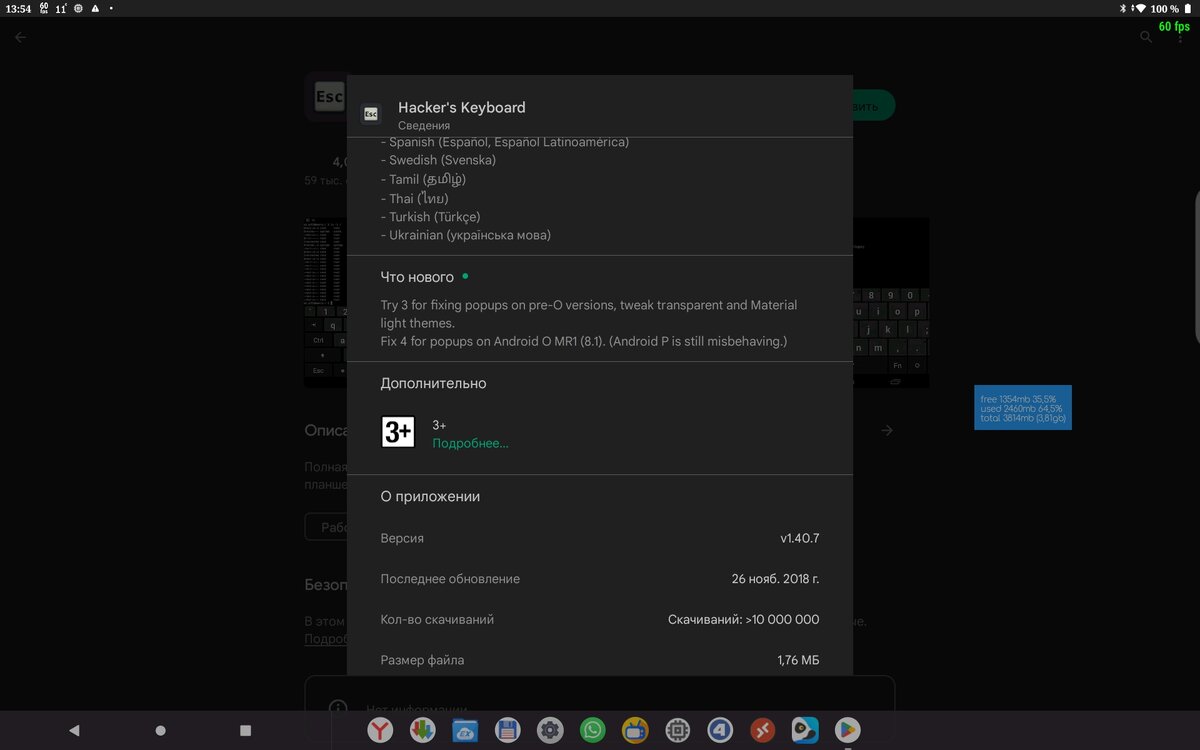Open the yellow TV app icon
The image size is (1200, 750).
click(635, 730)
